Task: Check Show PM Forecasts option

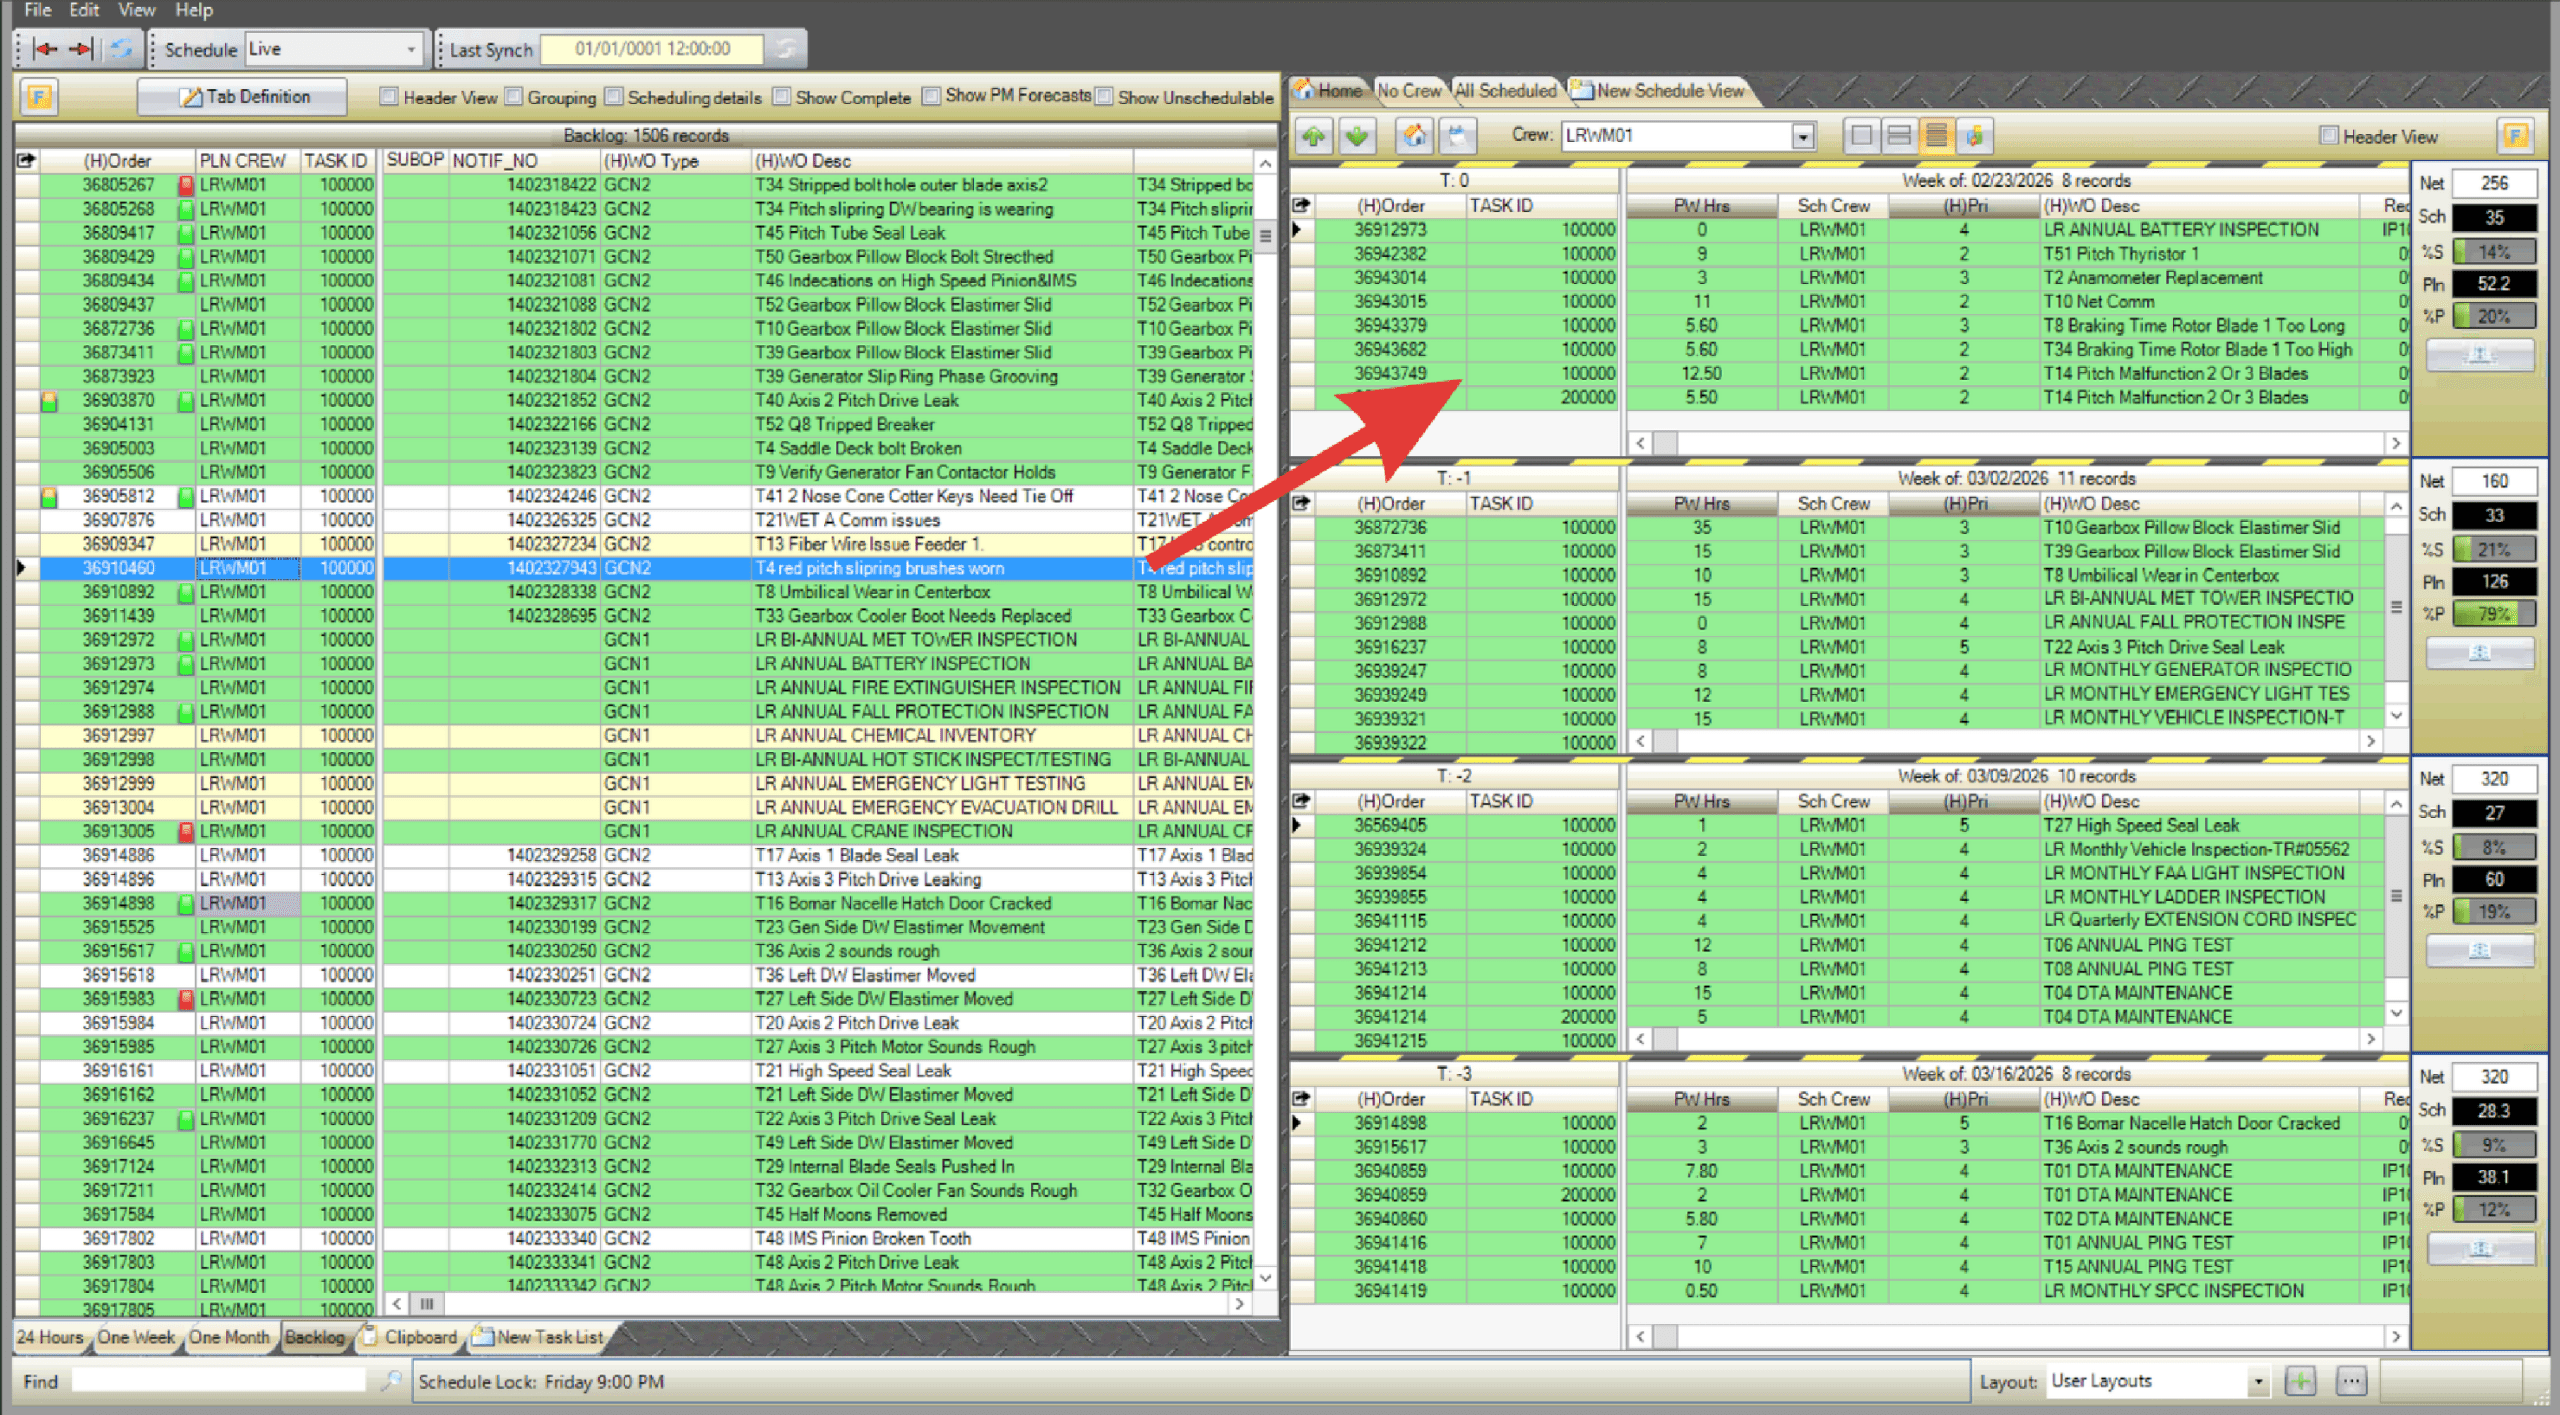Action: tap(931, 96)
